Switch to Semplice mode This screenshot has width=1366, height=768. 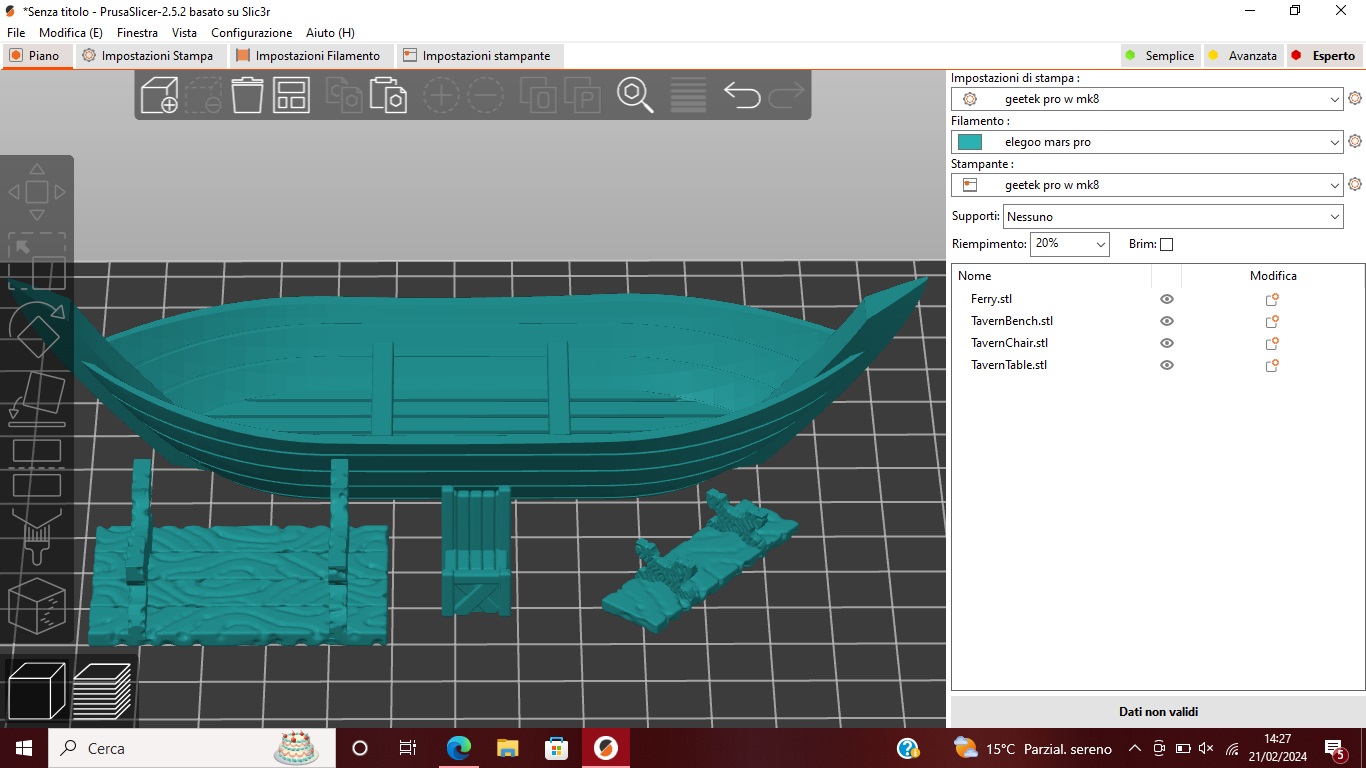tap(1159, 56)
